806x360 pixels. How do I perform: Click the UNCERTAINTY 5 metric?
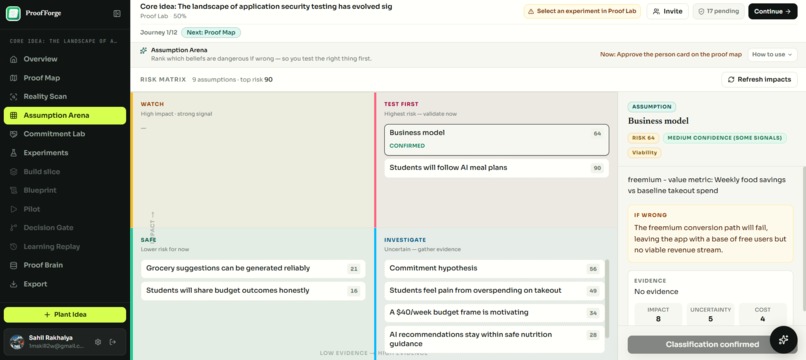click(710, 314)
